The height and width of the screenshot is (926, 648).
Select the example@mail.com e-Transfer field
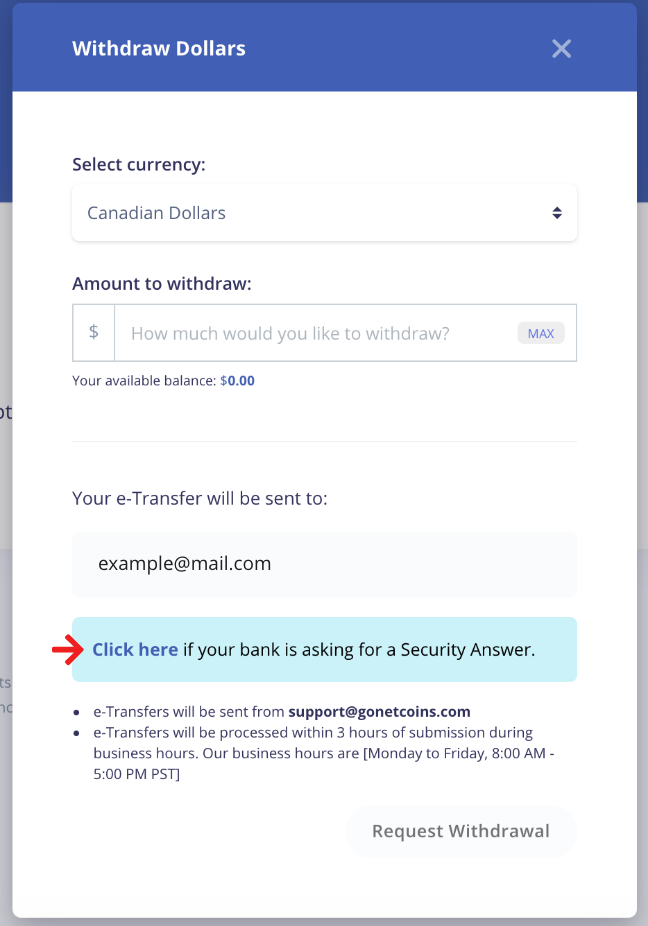click(x=324, y=564)
